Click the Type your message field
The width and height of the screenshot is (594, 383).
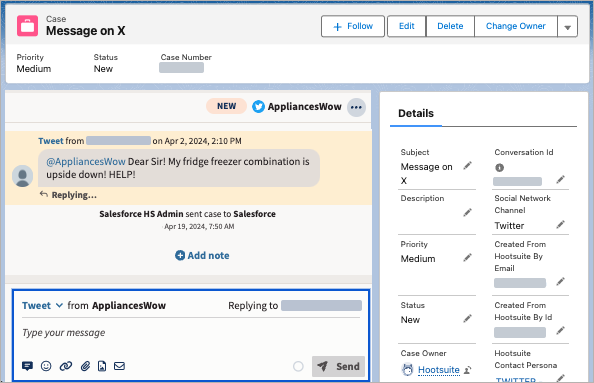191,333
